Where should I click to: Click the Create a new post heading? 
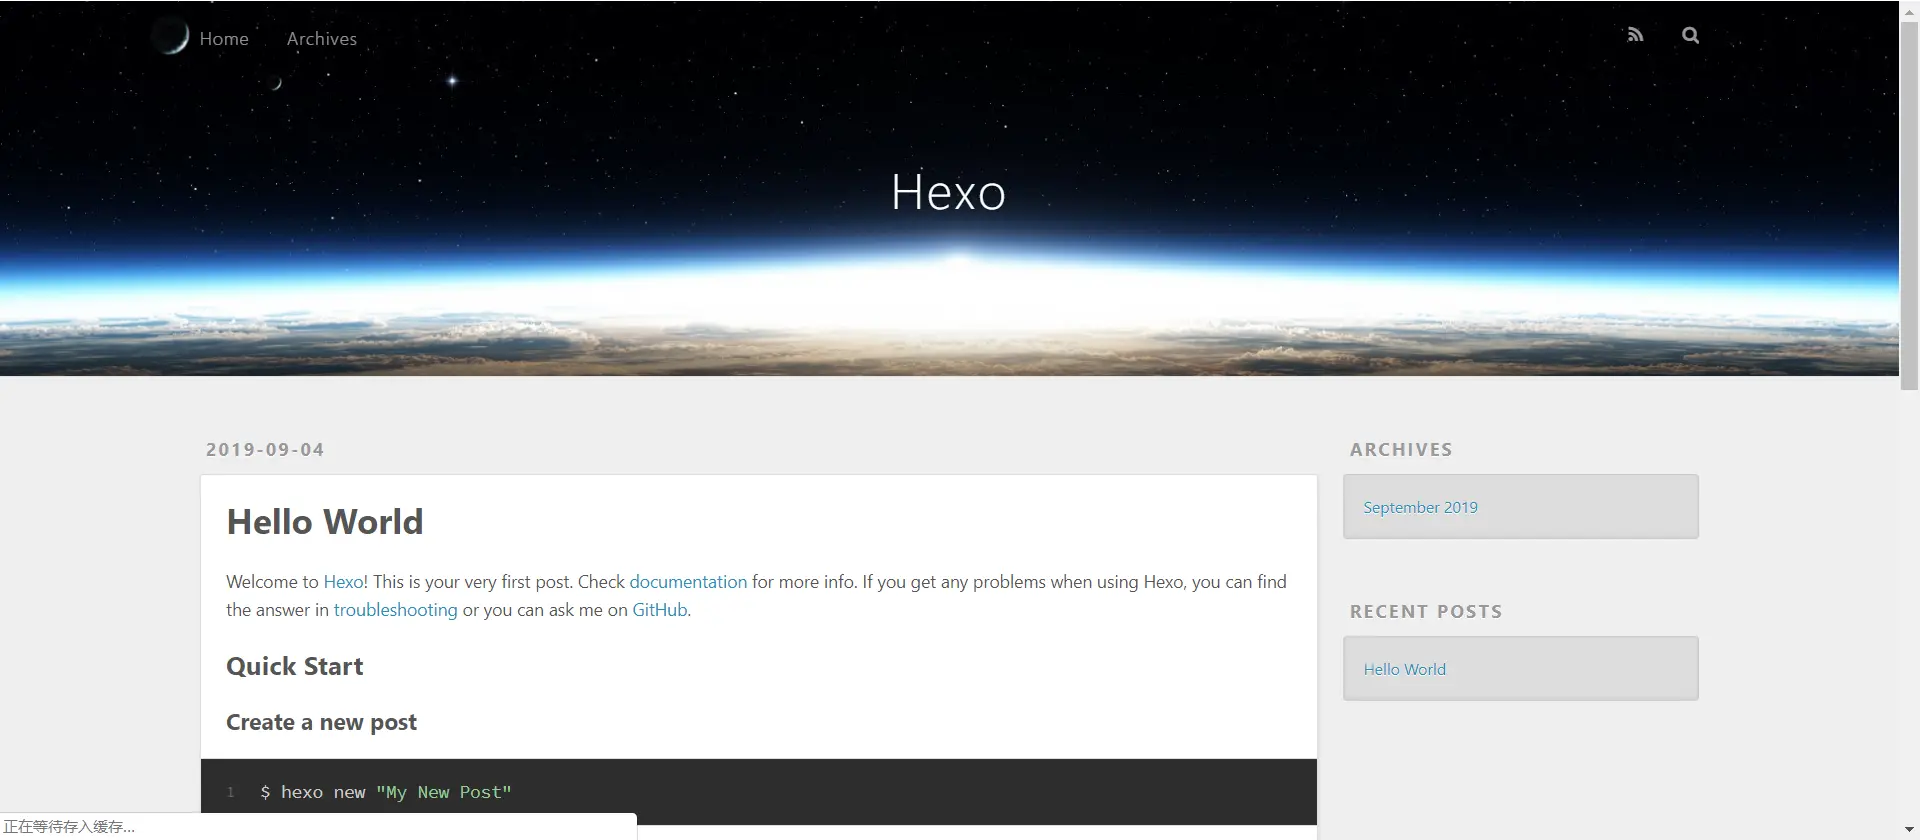pos(321,723)
